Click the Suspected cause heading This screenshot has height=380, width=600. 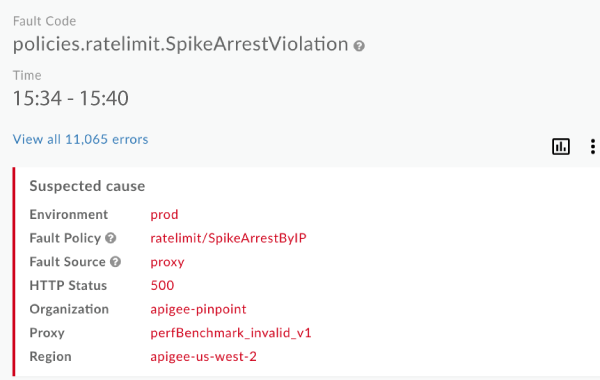[x=87, y=186]
